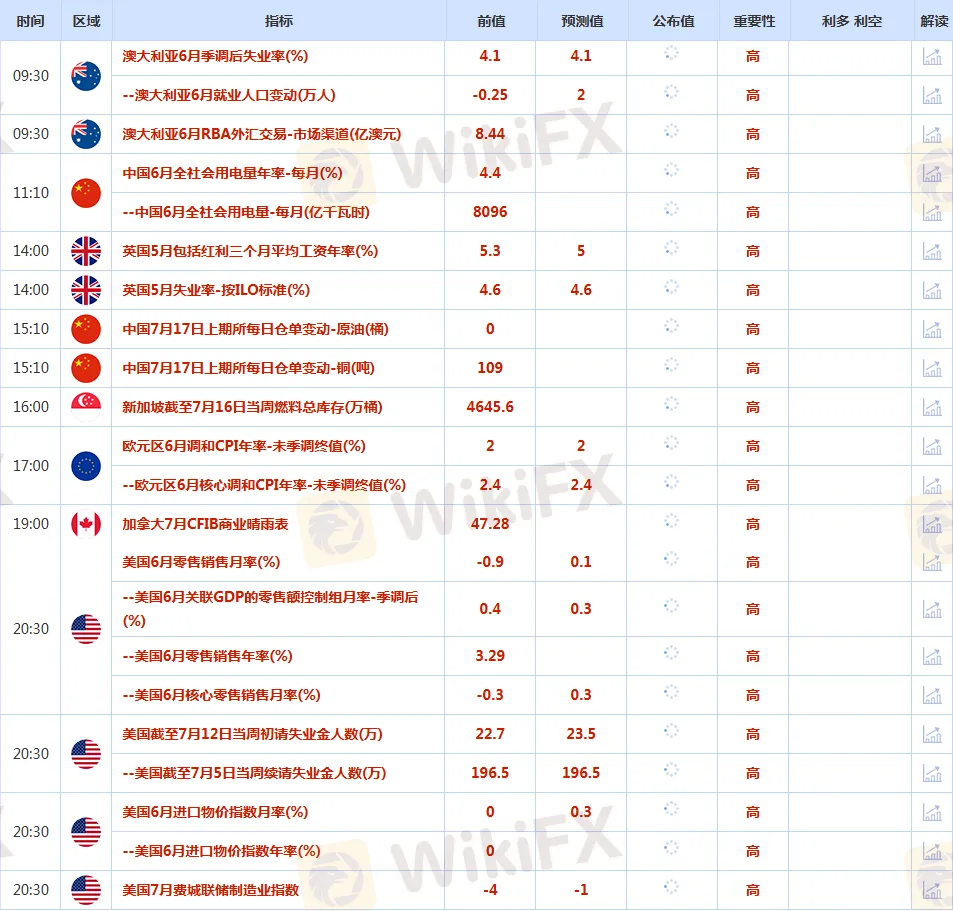953x911 pixels.
Task: Click chart icon for 新加坡 燃料总库存 row
Action: click(932, 407)
